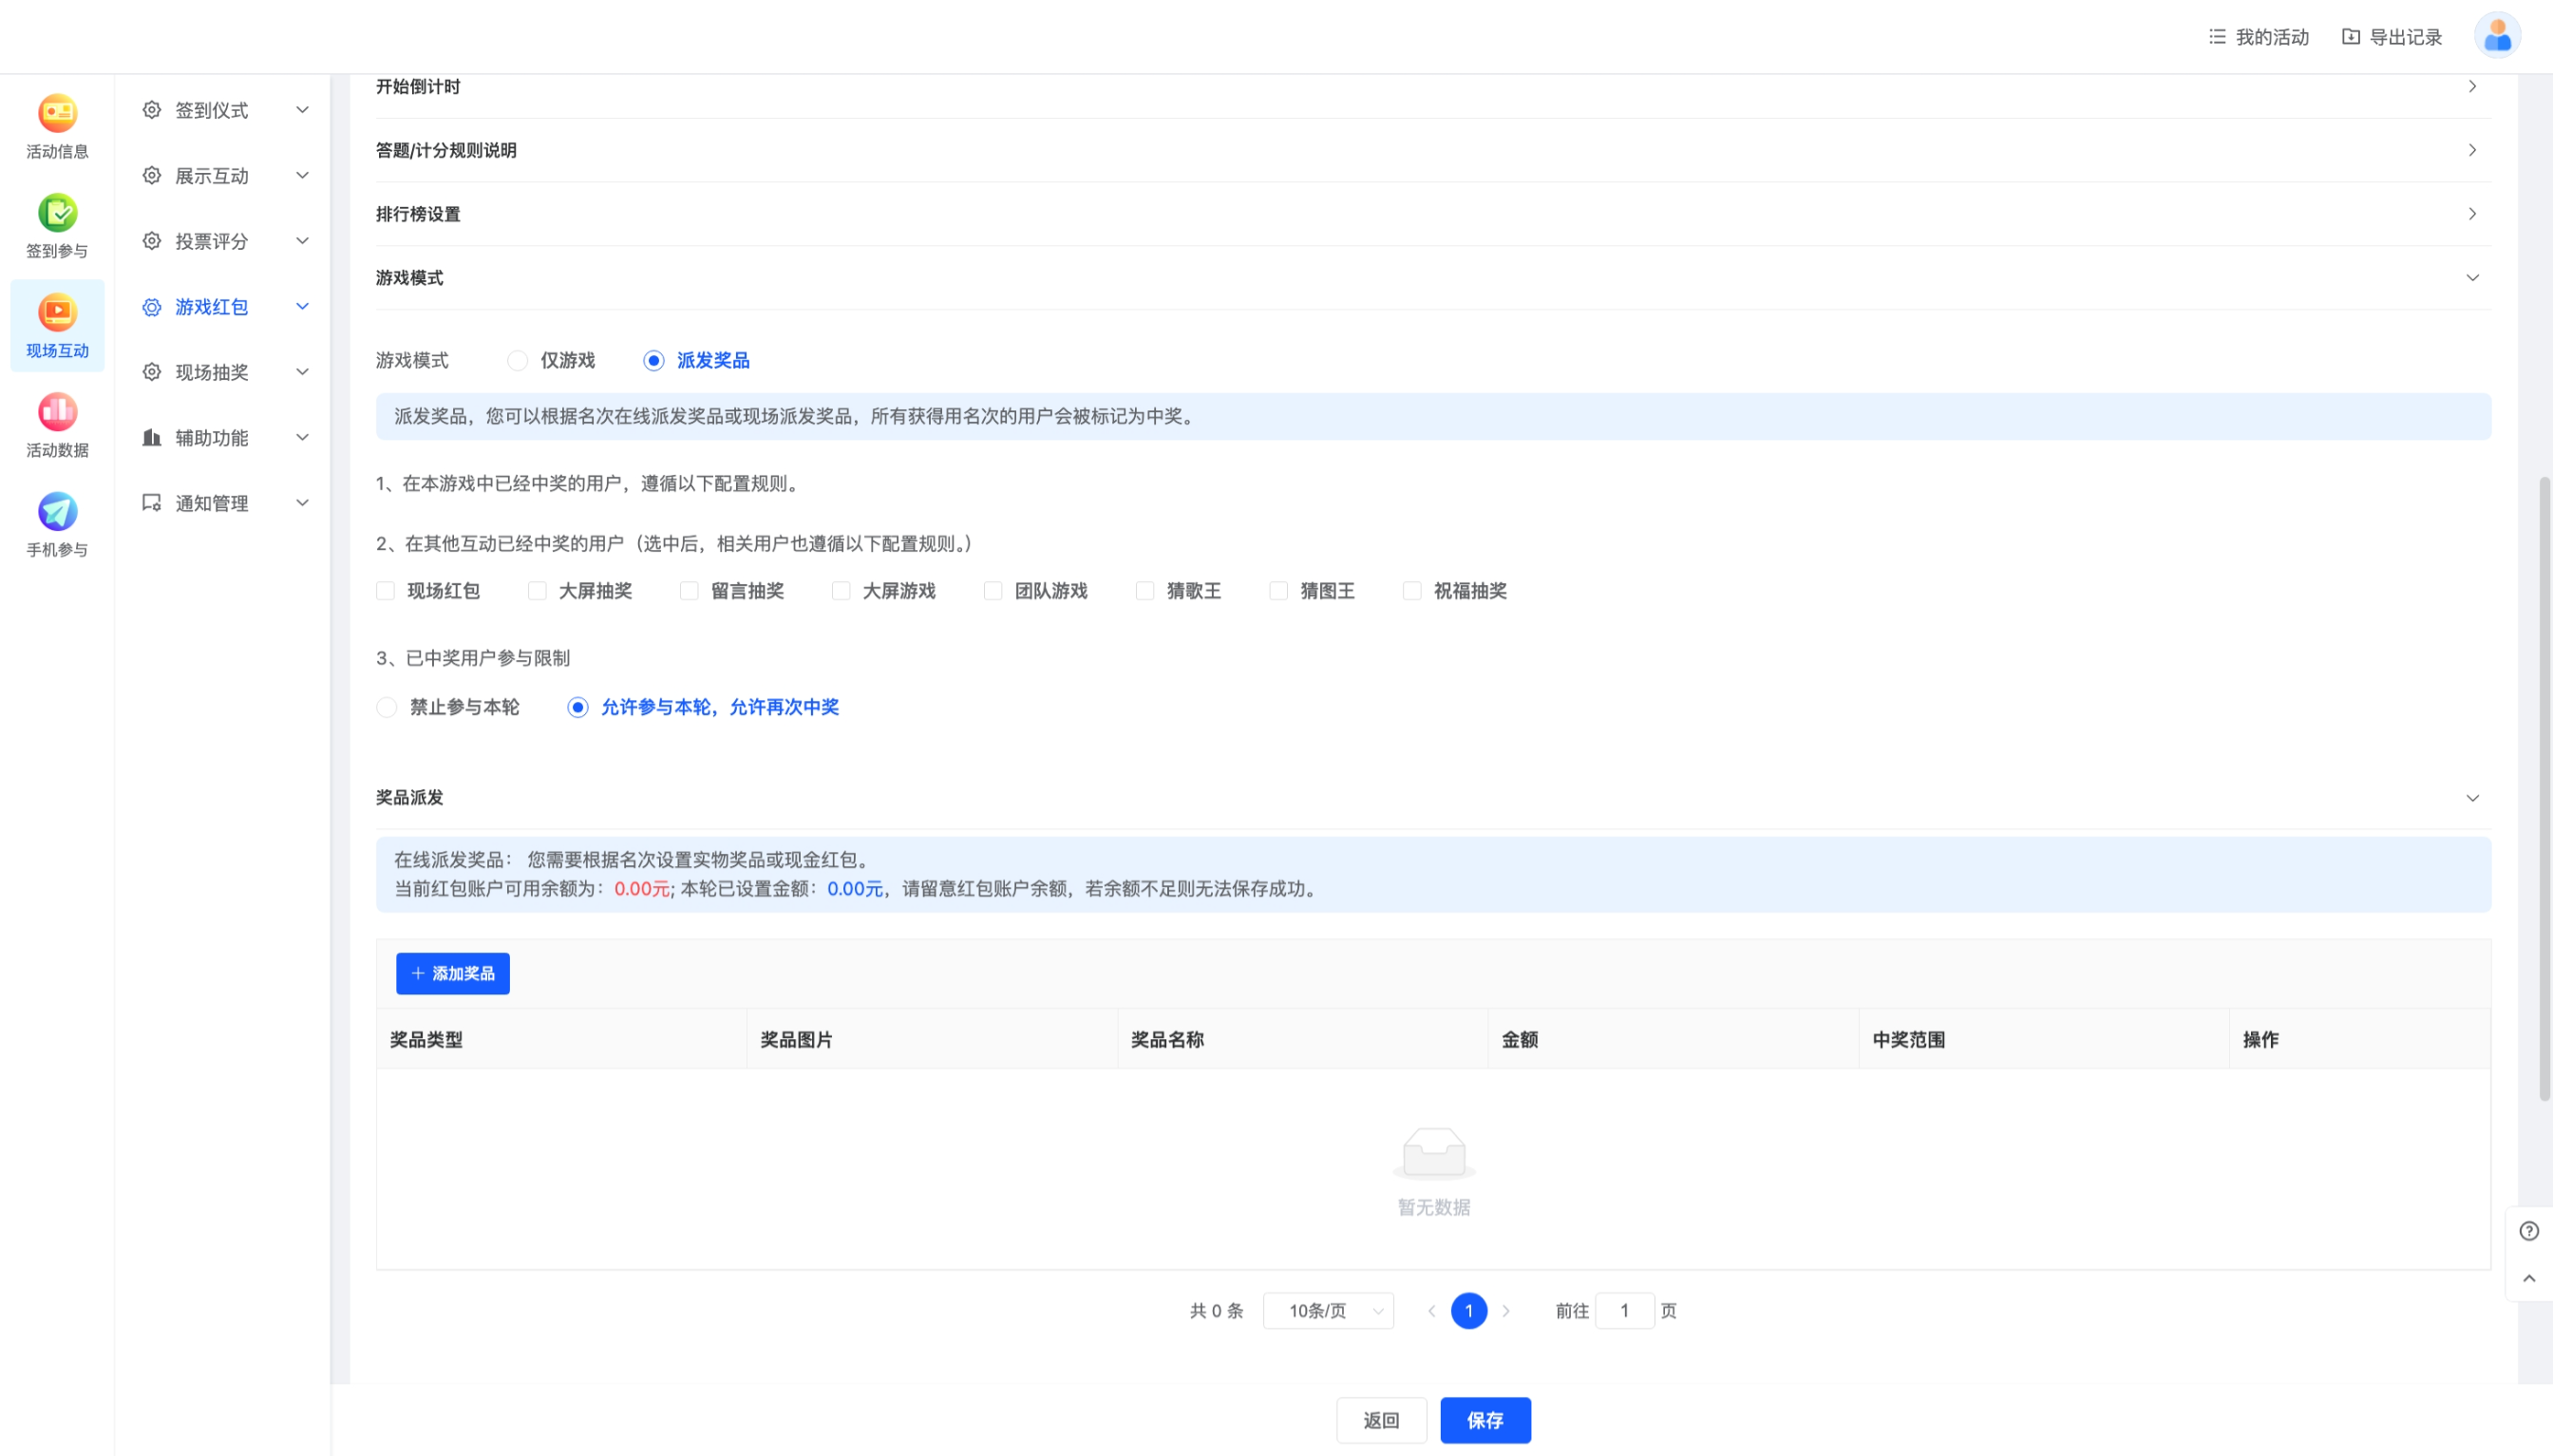2553x1456 pixels.
Task: Open the 现场互动 section icon
Action: (57, 312)
